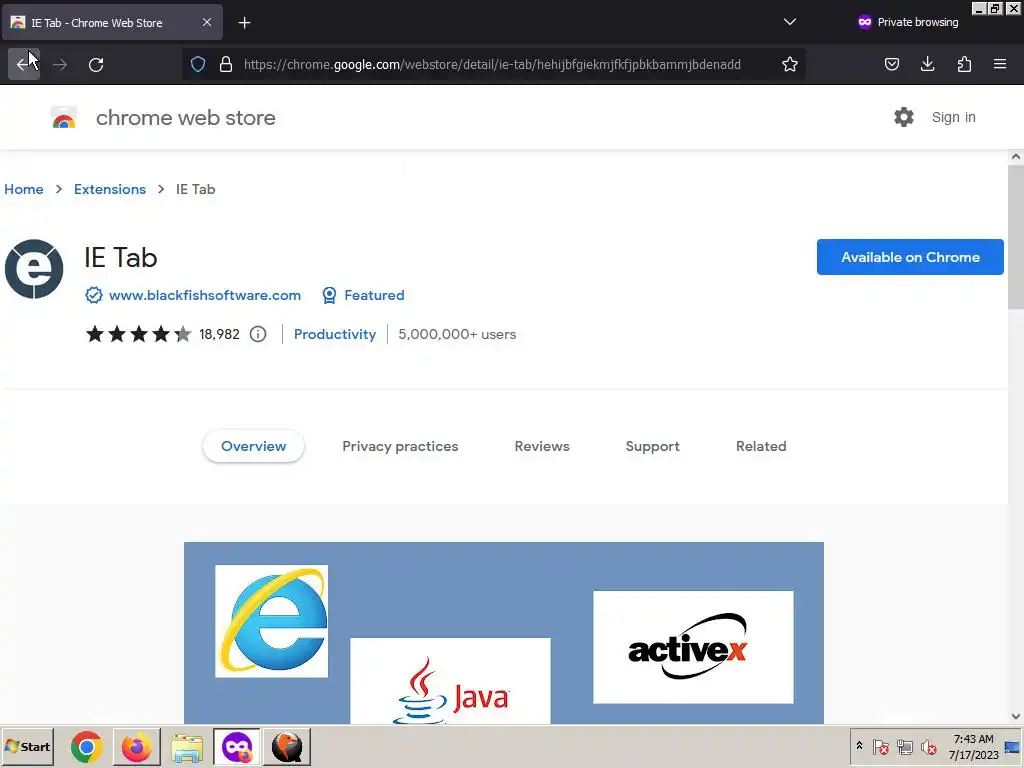Click the address bar URL field

(x=492, y=64)
